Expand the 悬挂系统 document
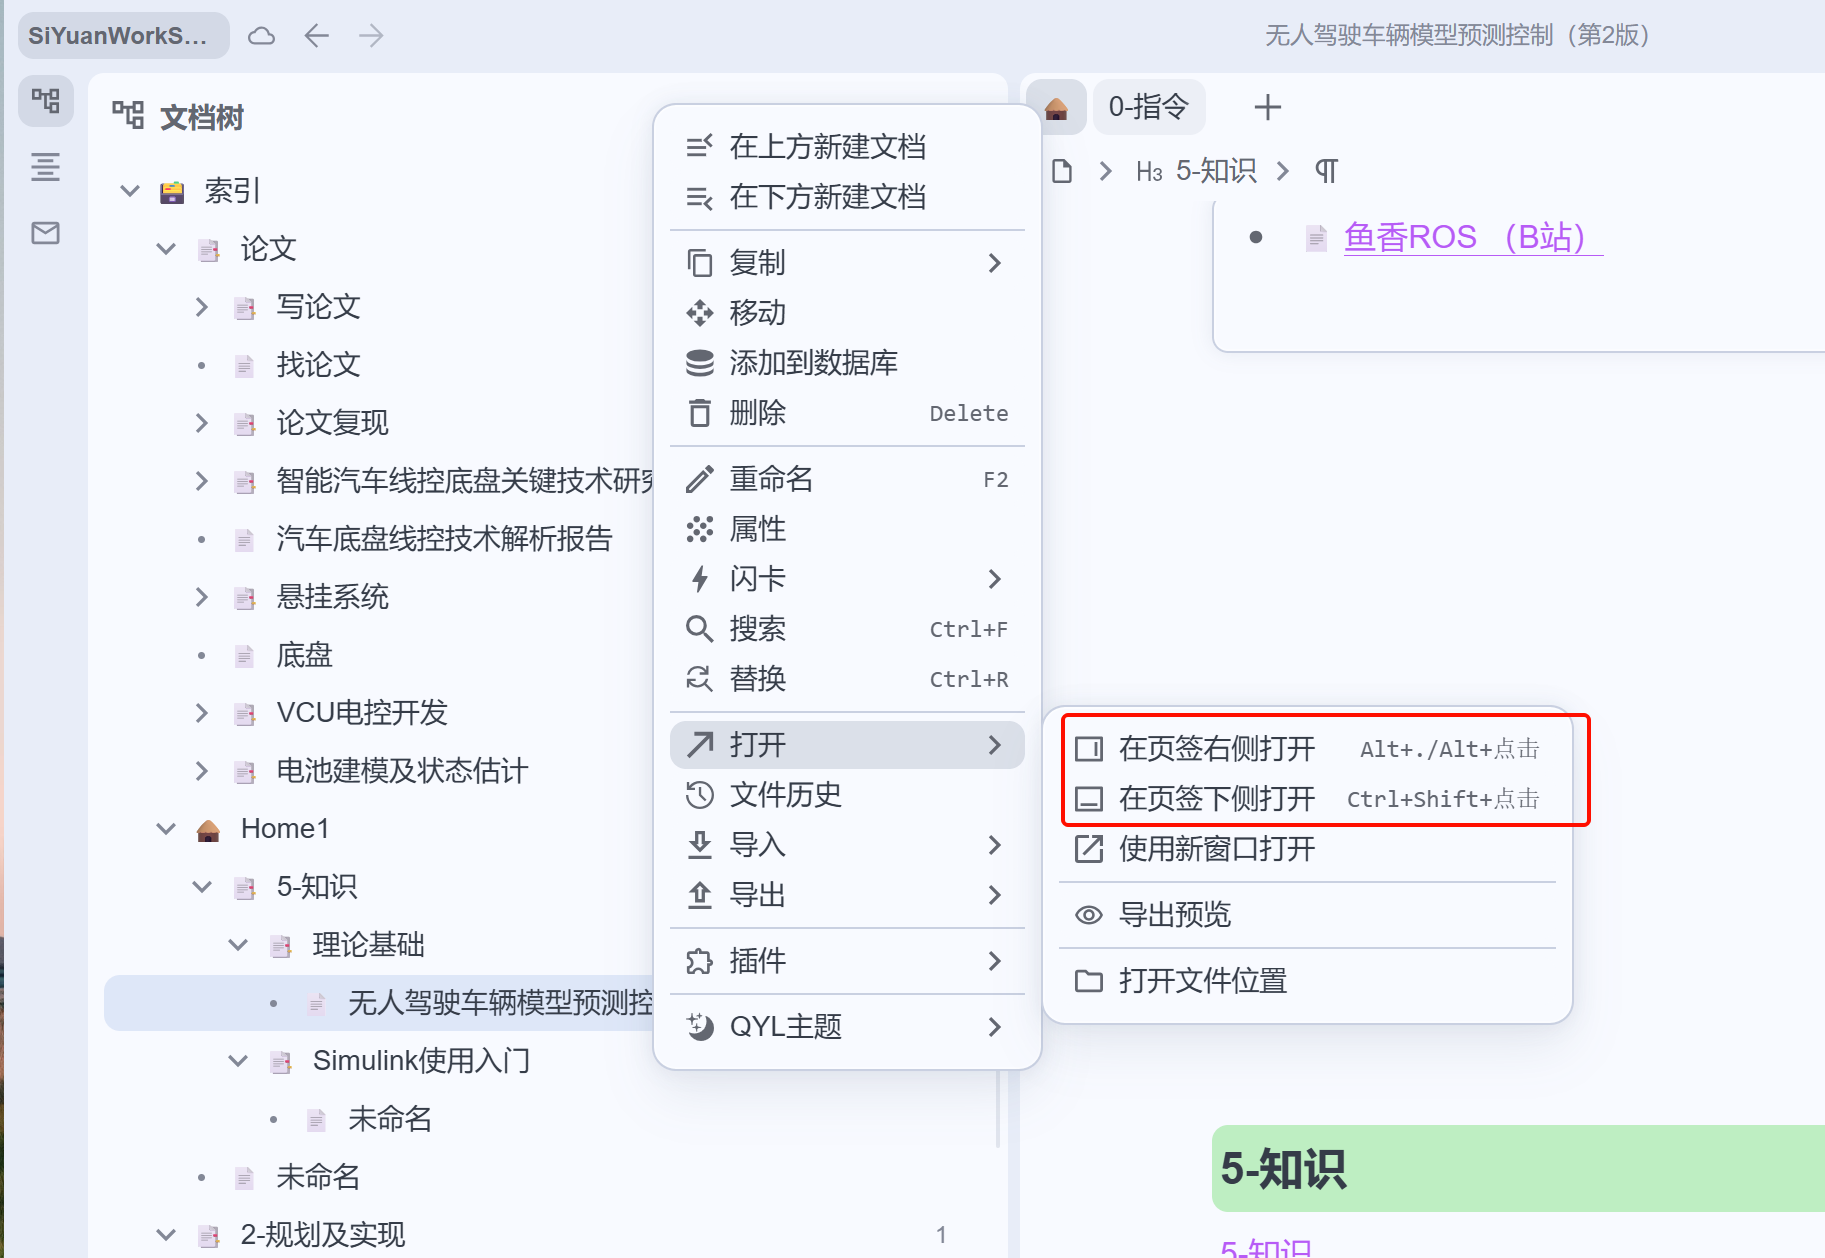Image resolution: width=1825 pixels, height=1258 pixels. tap(202, 597)
